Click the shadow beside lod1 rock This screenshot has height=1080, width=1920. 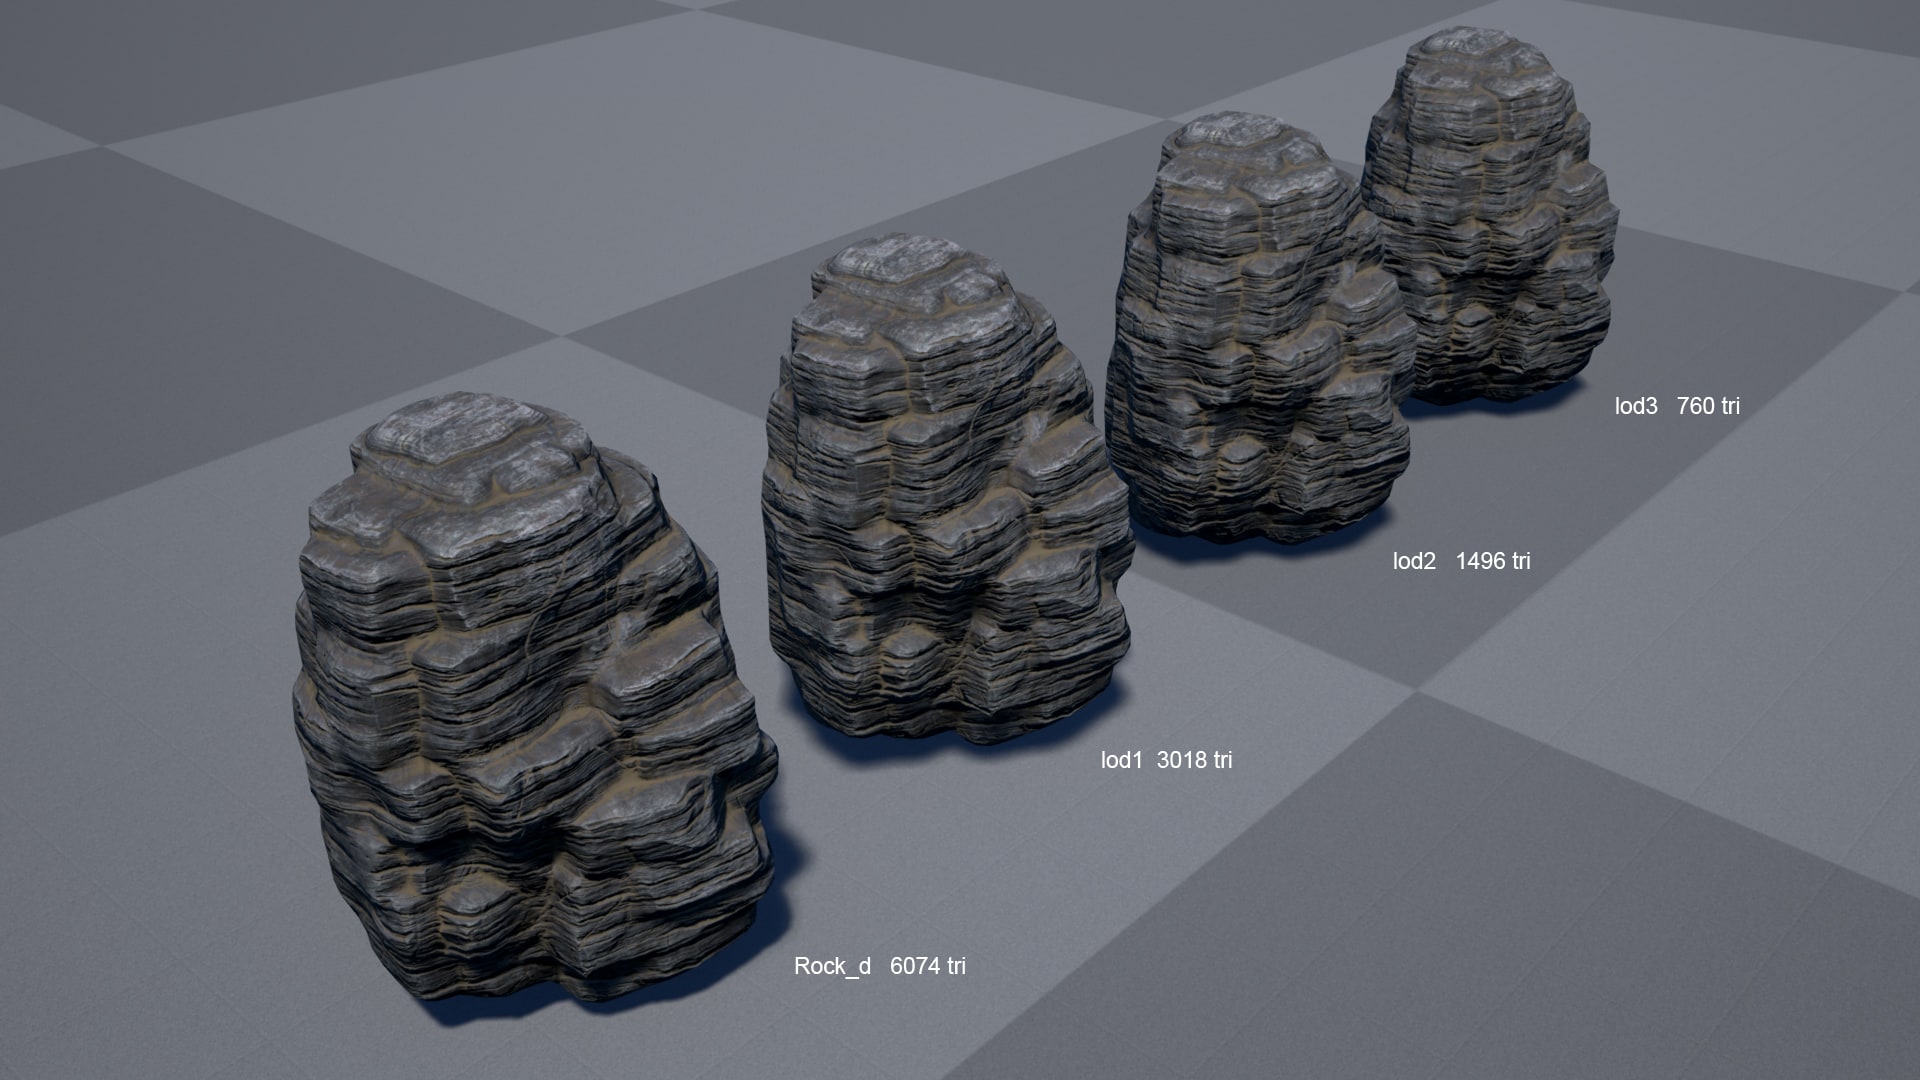coord(1060,730)
